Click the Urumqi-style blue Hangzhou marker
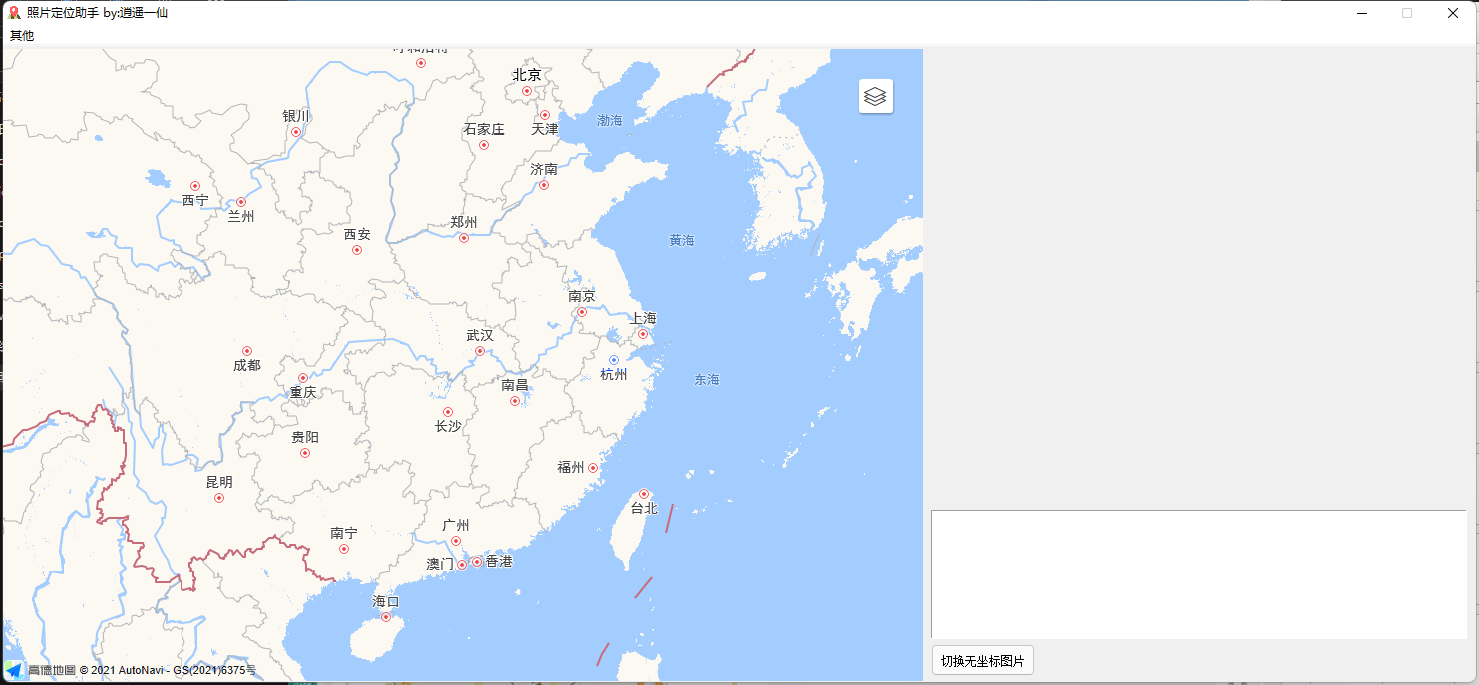The image size is (1479, 685). click(x=612, y=360)
